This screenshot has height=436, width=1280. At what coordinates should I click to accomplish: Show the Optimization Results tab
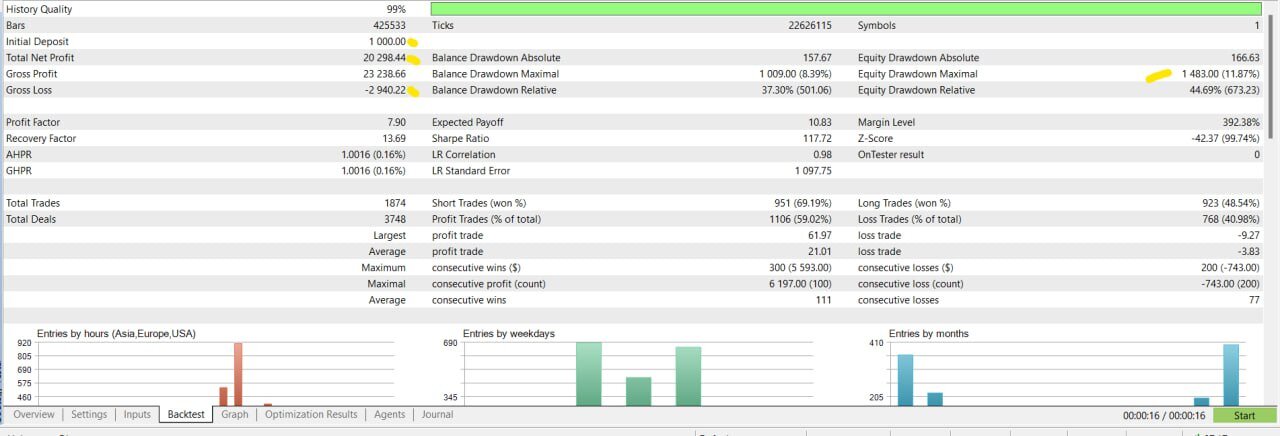tap(311, 415)
